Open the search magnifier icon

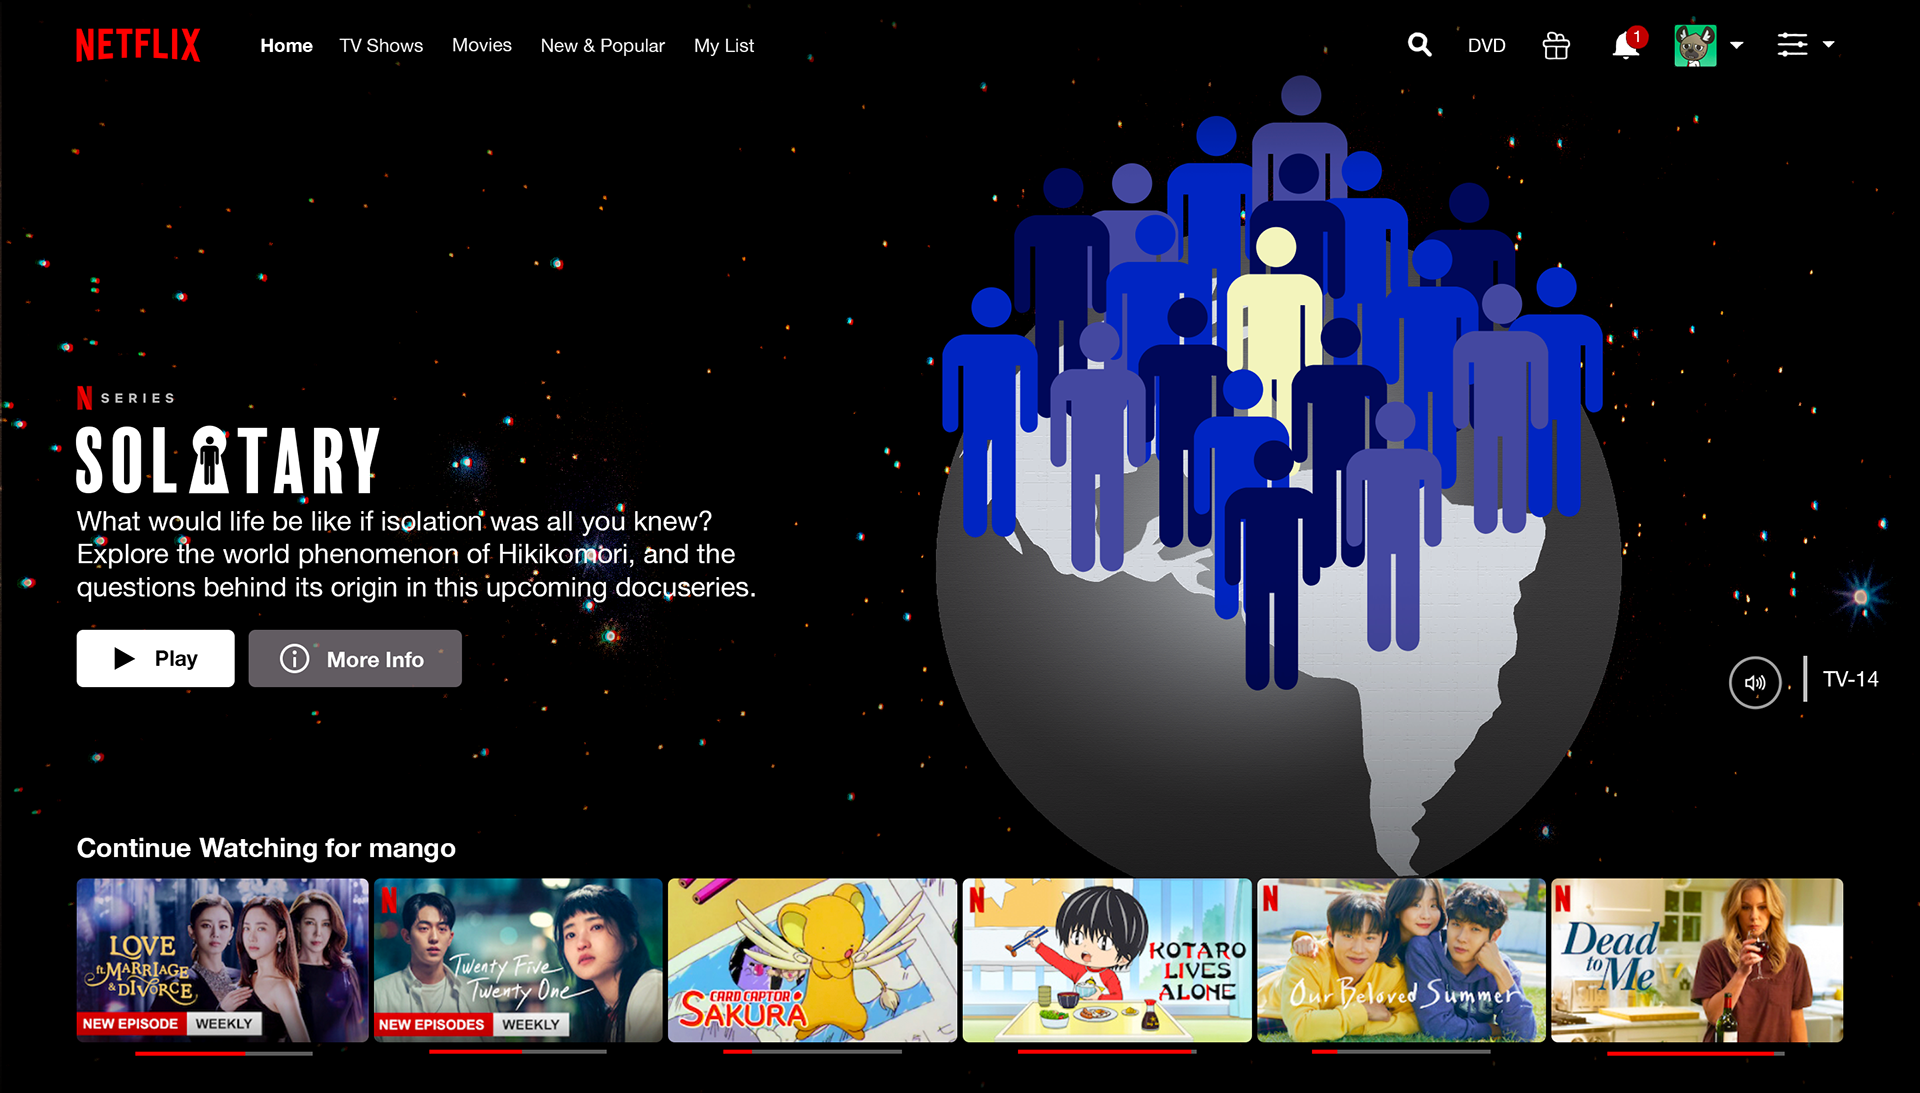click(x=1419, y=45)
